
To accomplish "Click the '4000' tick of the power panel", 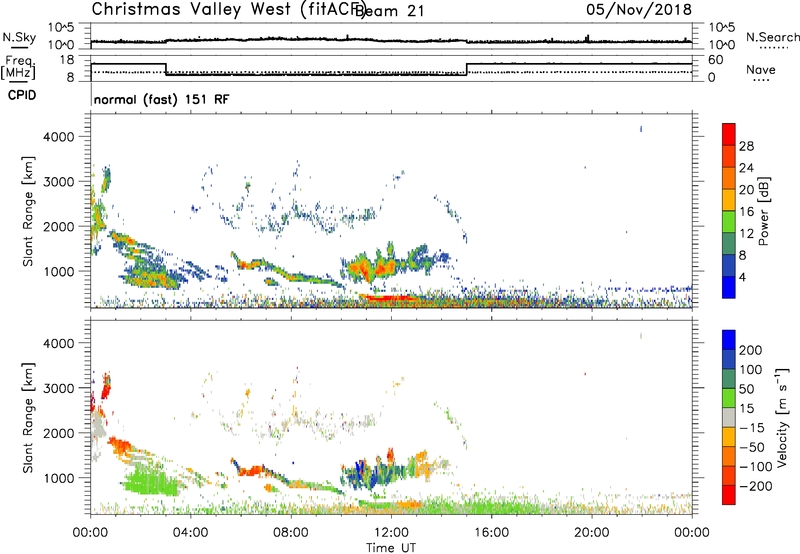I will point(58,137).
